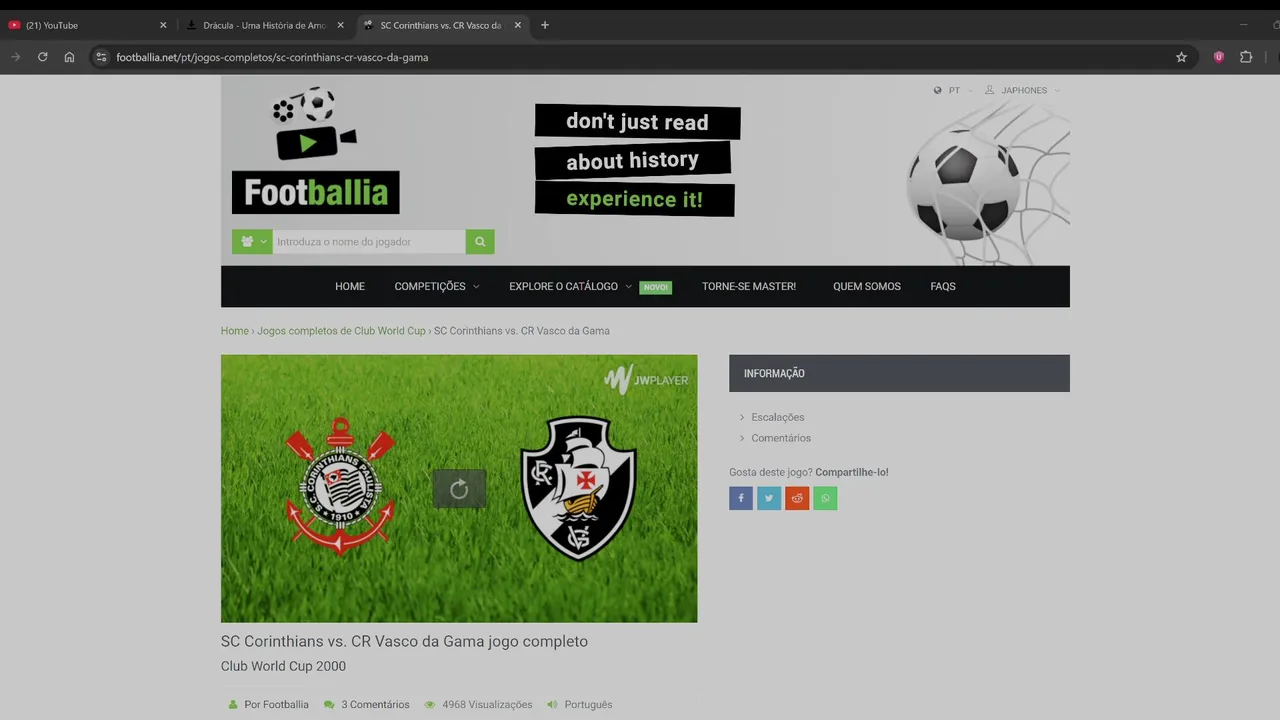Viewport: 1280px width, 720px height.
Task: Click the 4968 Visualizações text
Action: tap(487, 705)
